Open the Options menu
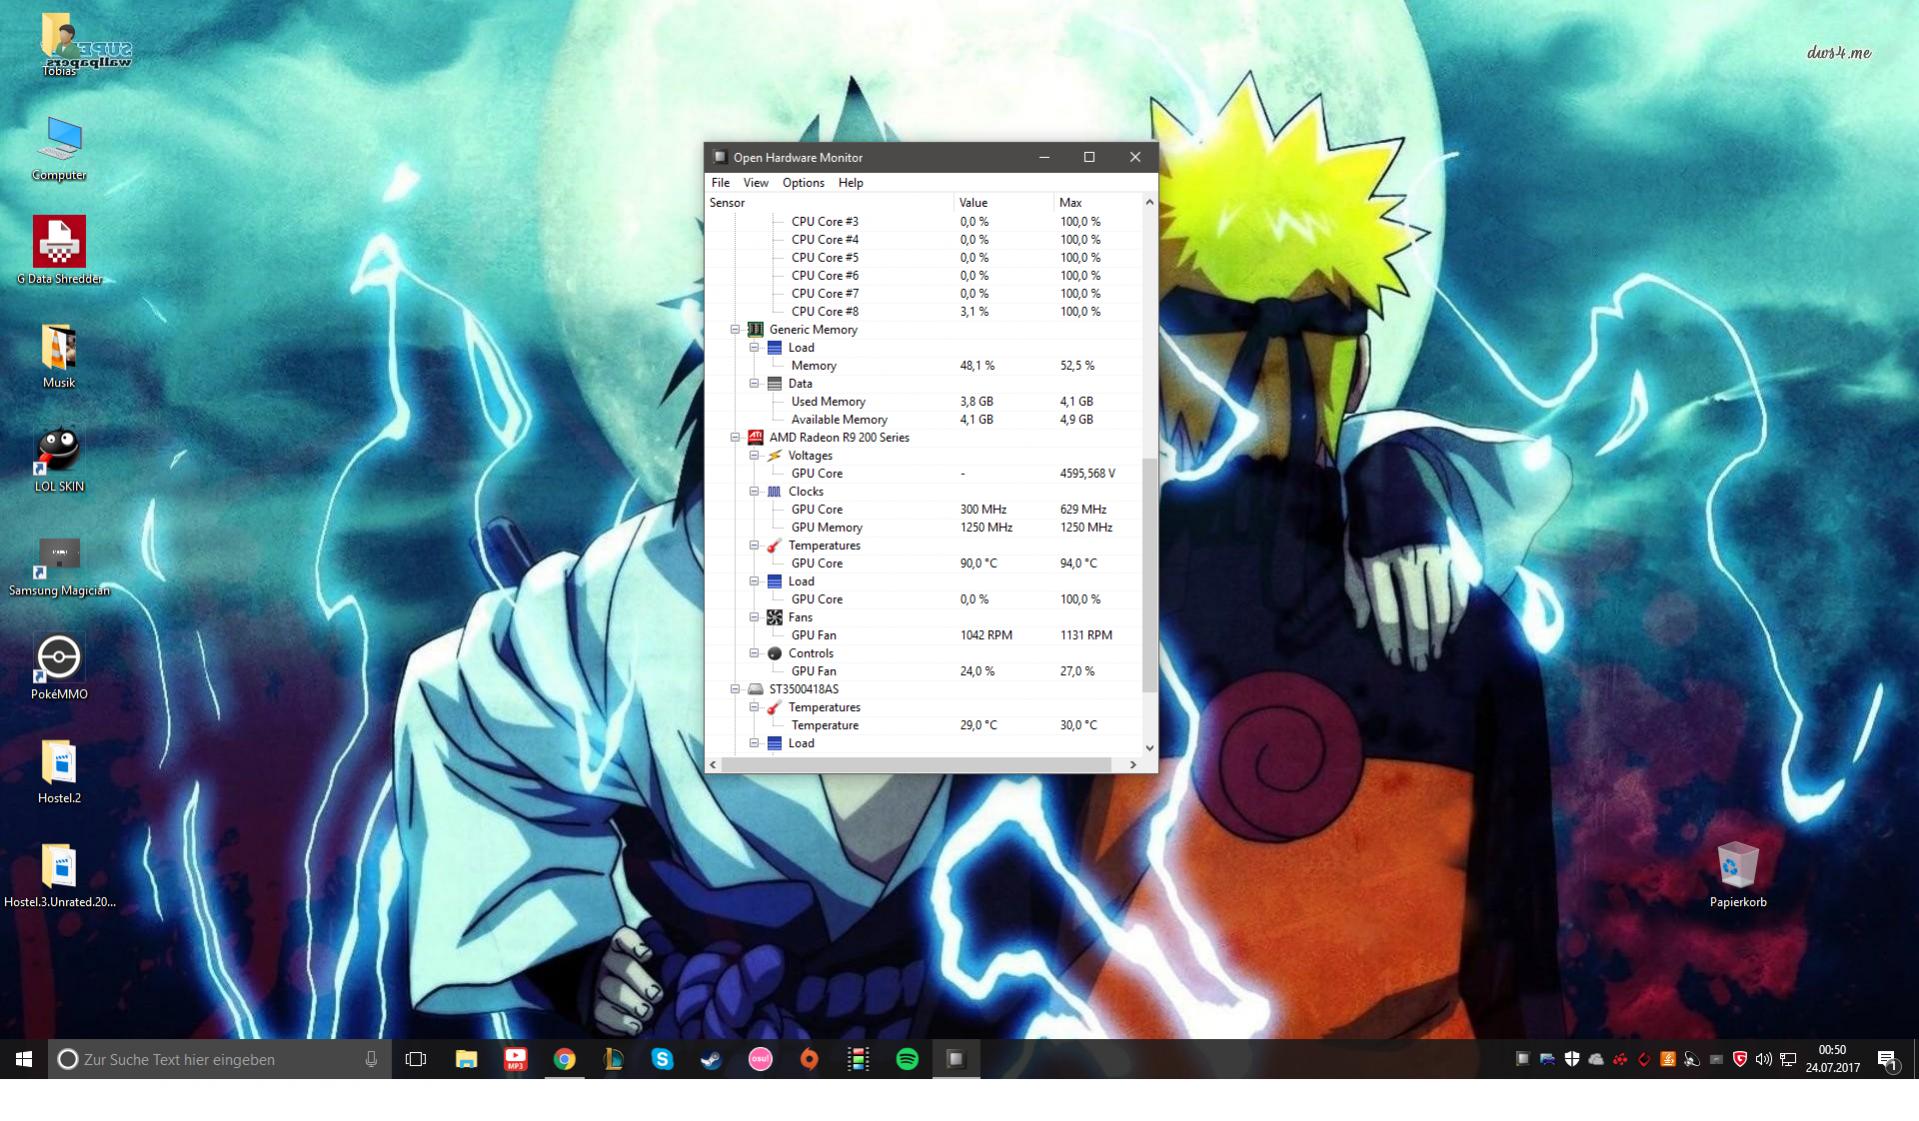 pyautogui.click(x=803, y=183)
